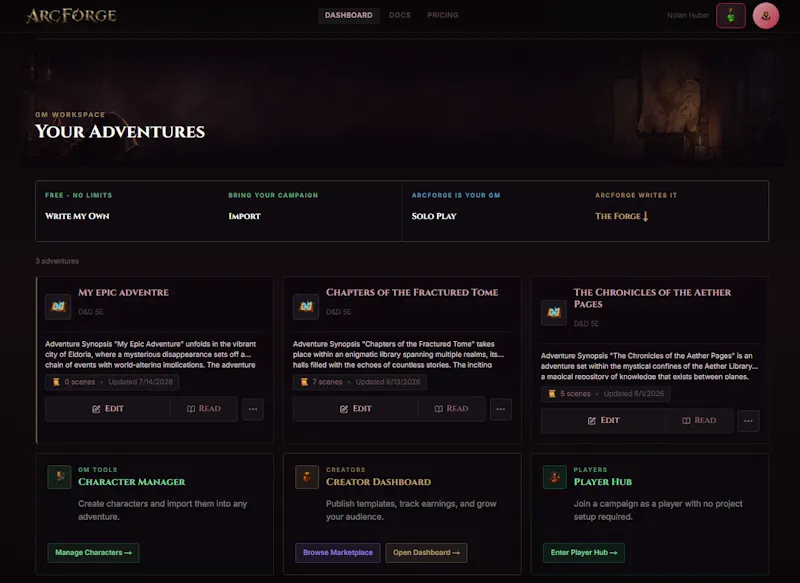Click the scroll icon beside 7 scenes
The image size is (800, 583).
pos(304,382)
